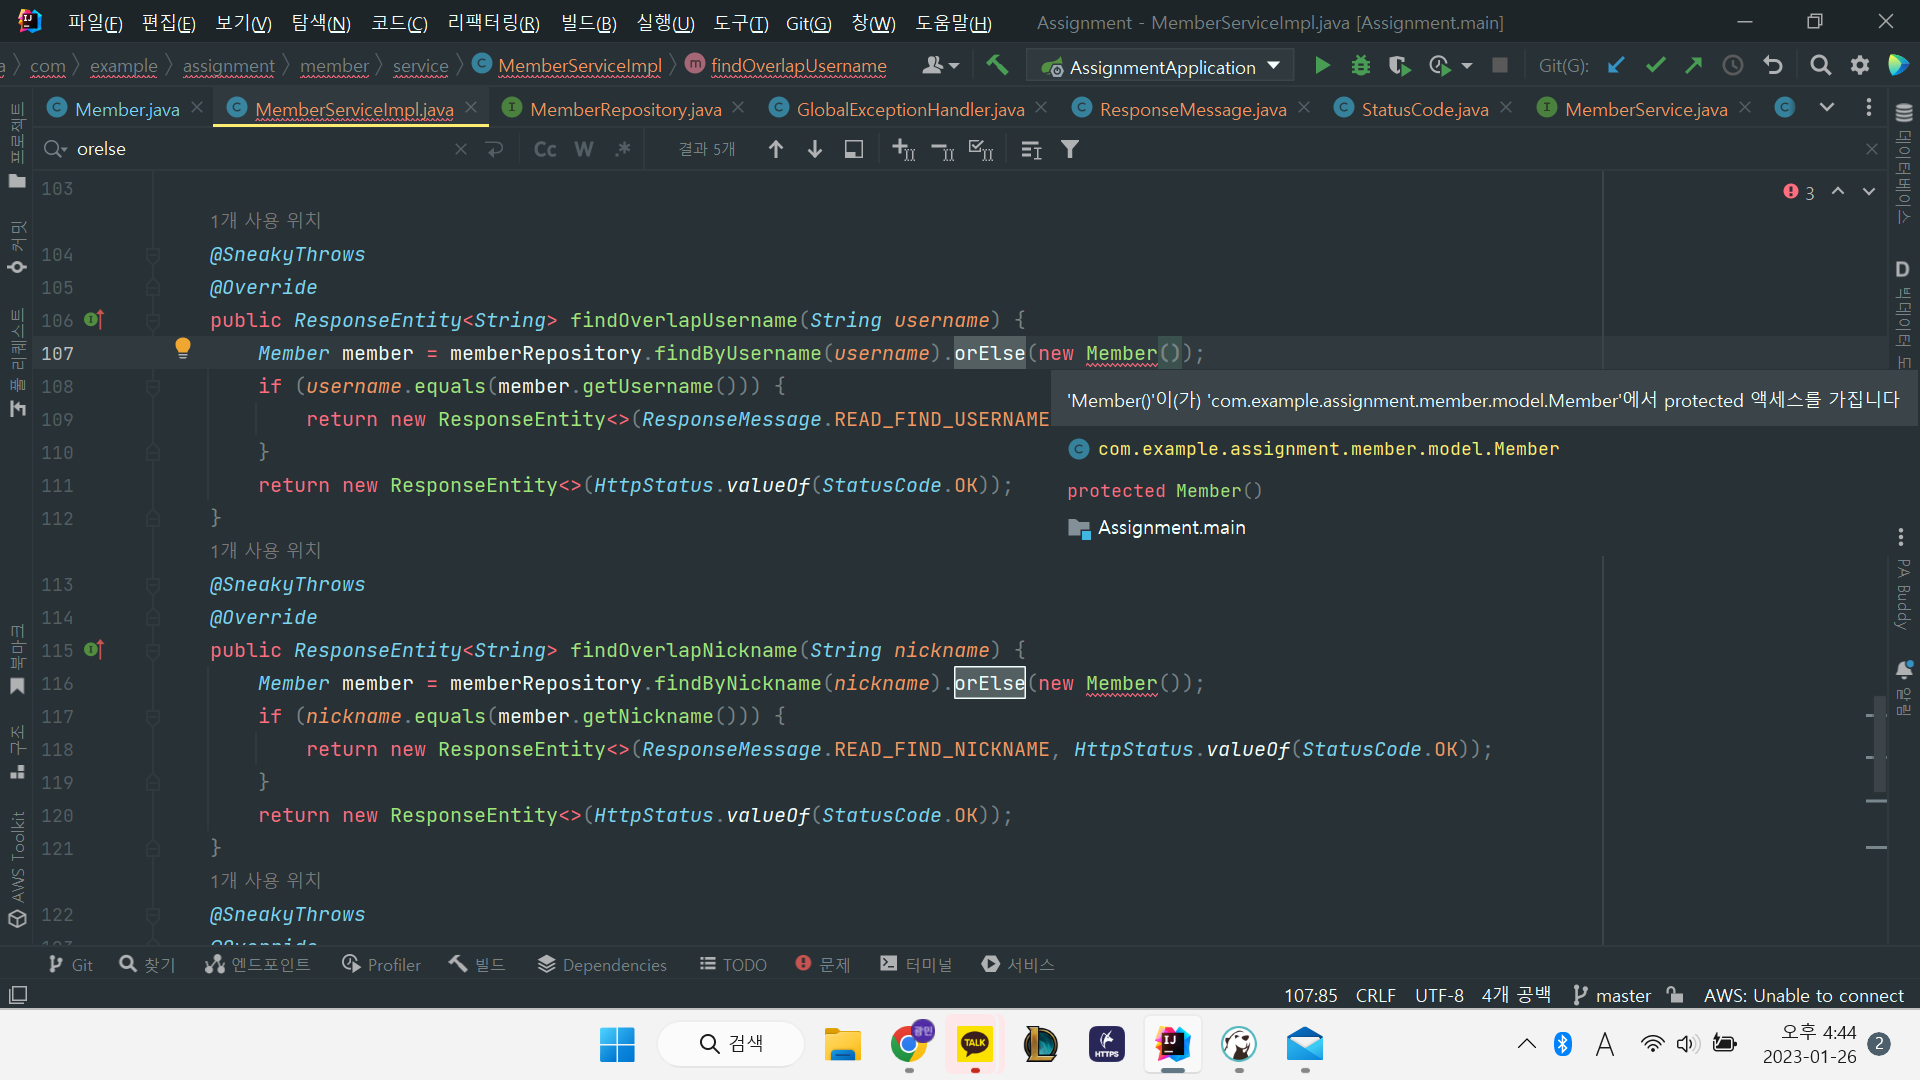This screenshot has height=1080, width=1920.
Task: Click the master Git branch widget
Action: 1612,995
